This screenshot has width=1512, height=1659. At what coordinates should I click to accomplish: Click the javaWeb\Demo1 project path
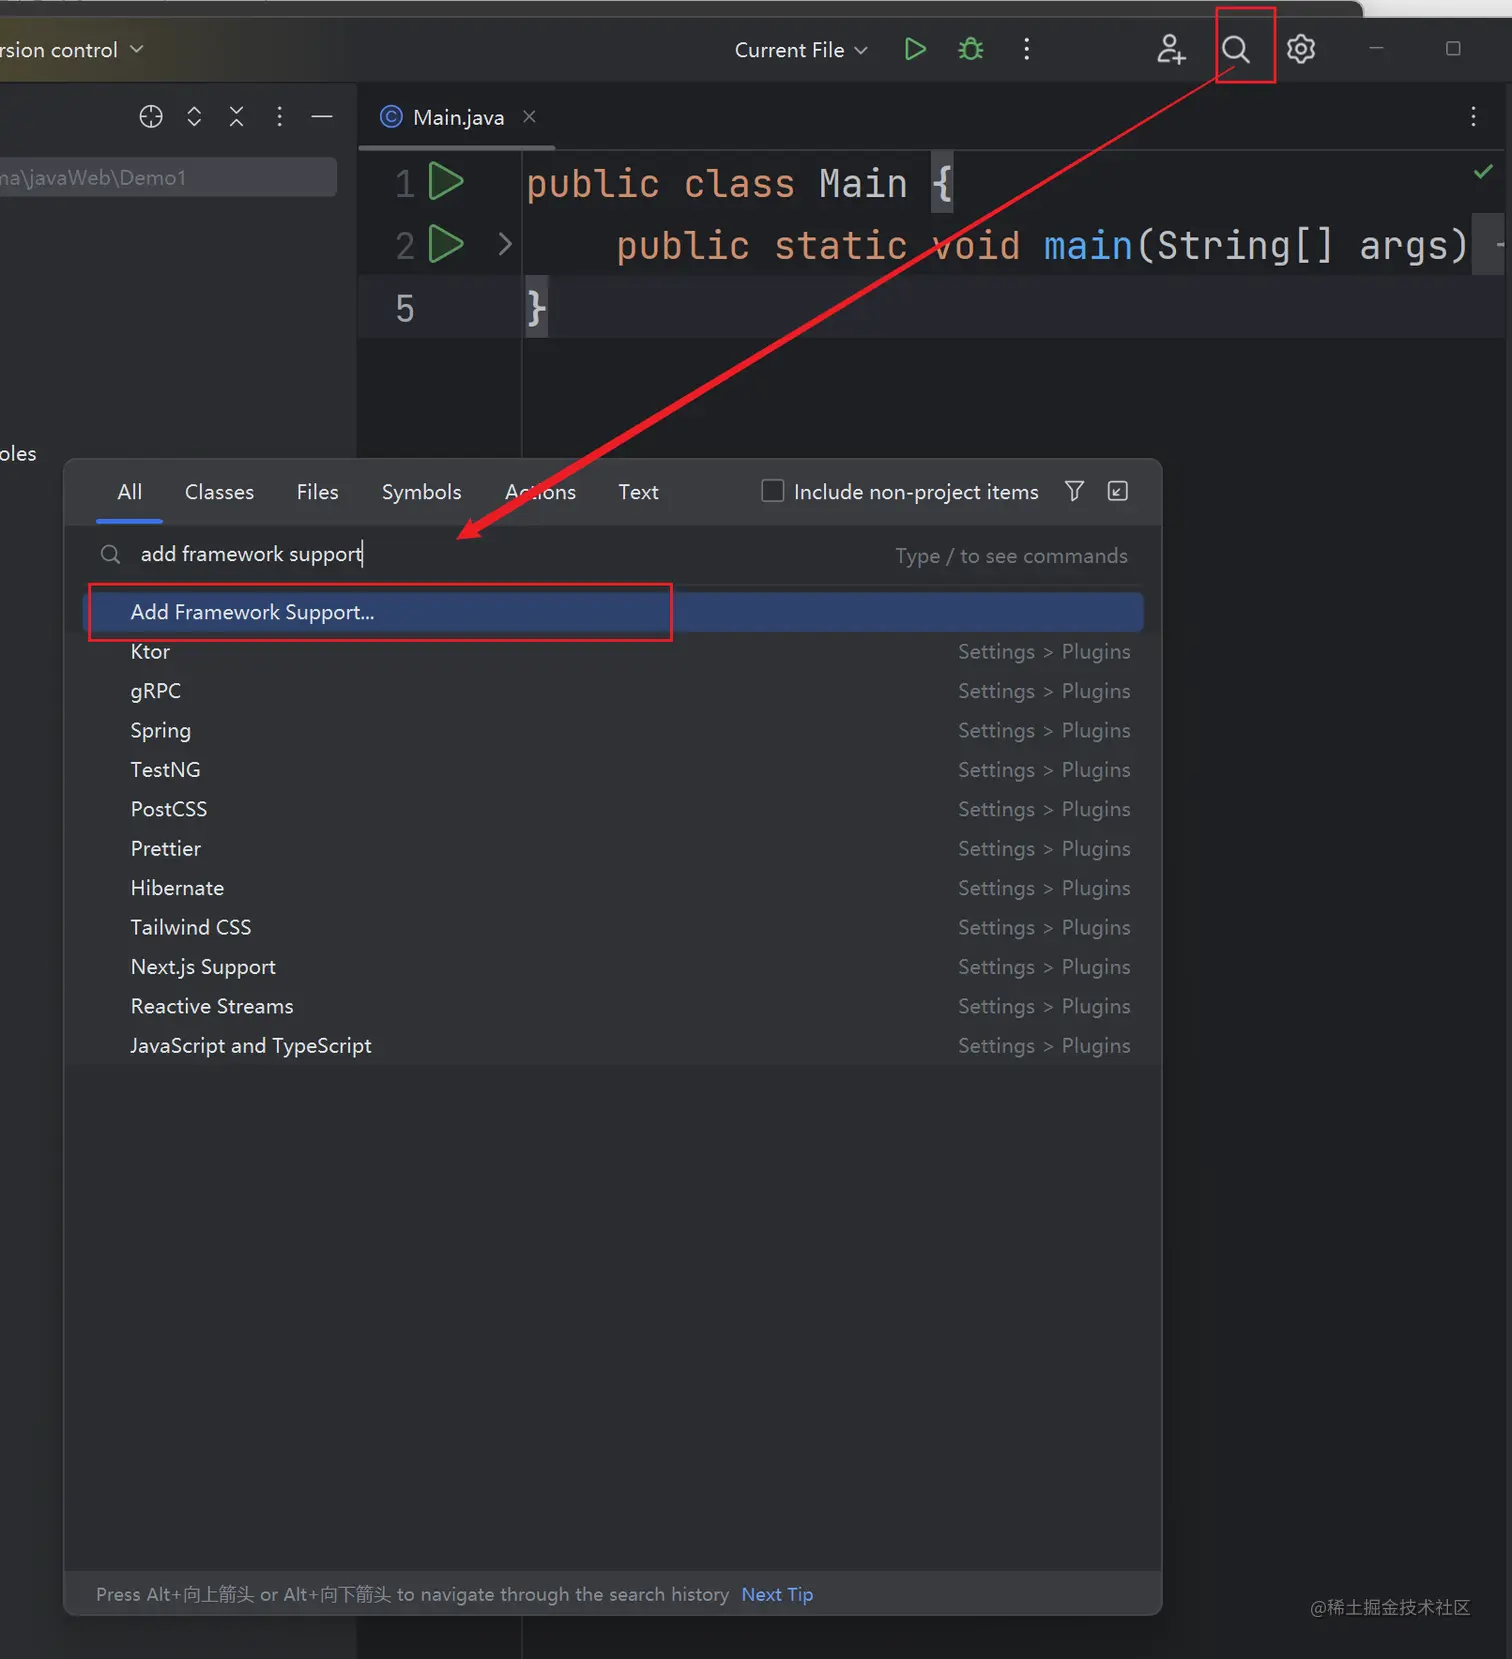[168, 177]
